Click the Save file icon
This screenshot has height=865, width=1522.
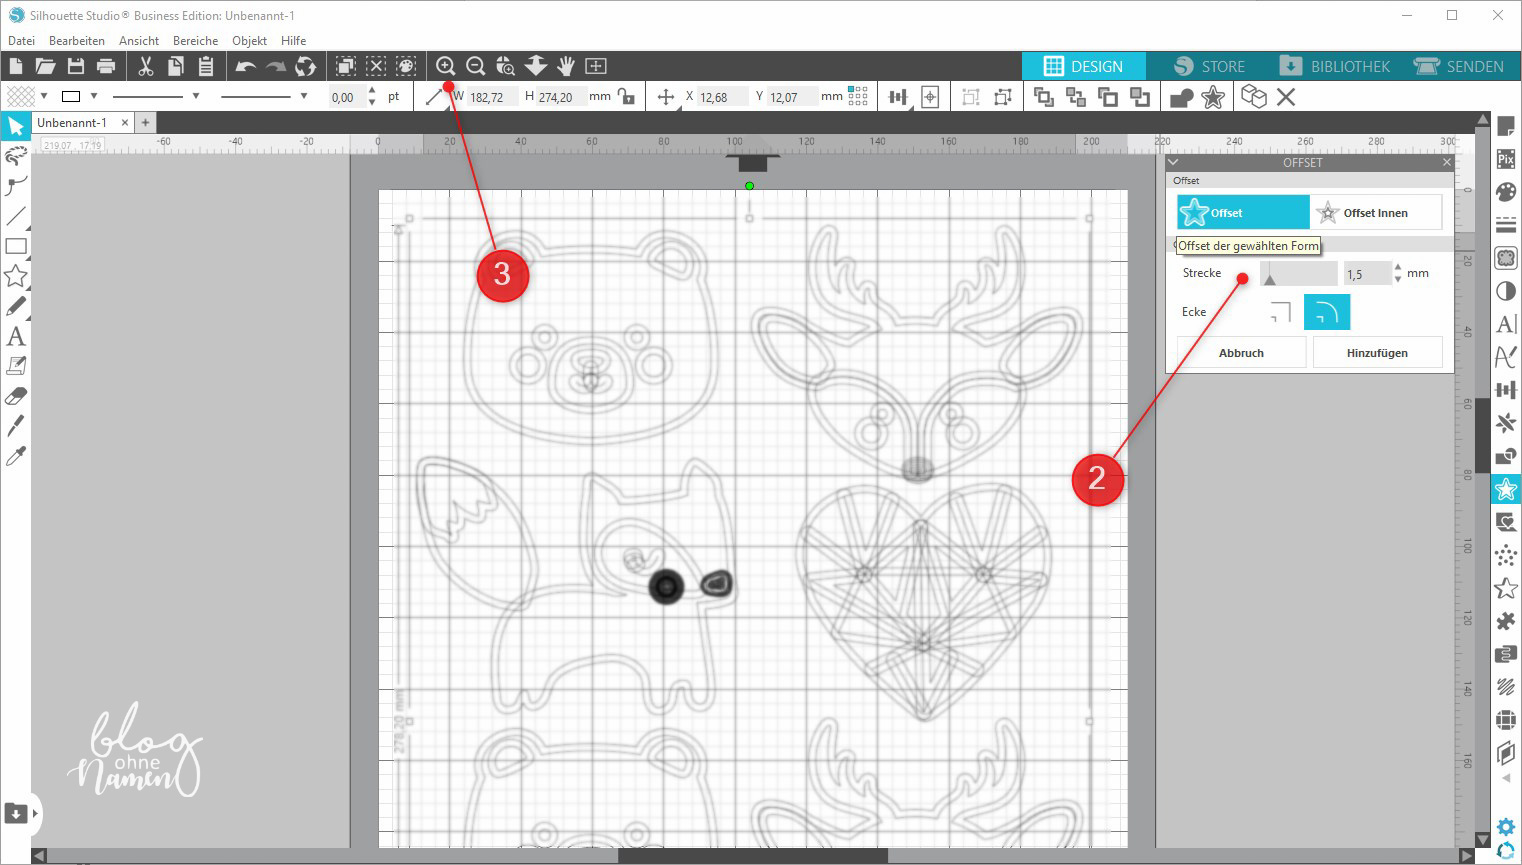point(76,66)
